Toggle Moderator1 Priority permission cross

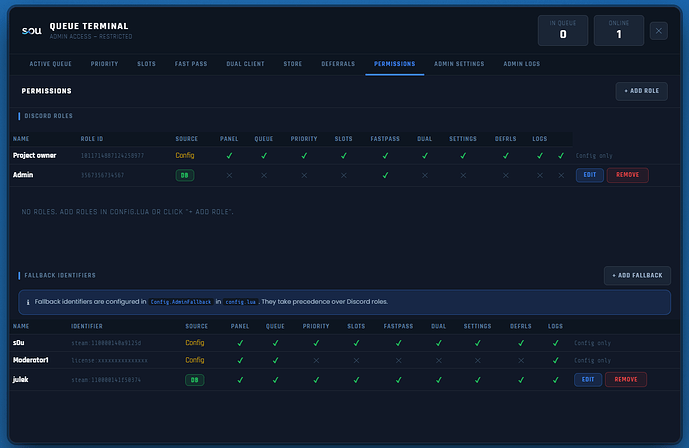(x=316, y=360)
